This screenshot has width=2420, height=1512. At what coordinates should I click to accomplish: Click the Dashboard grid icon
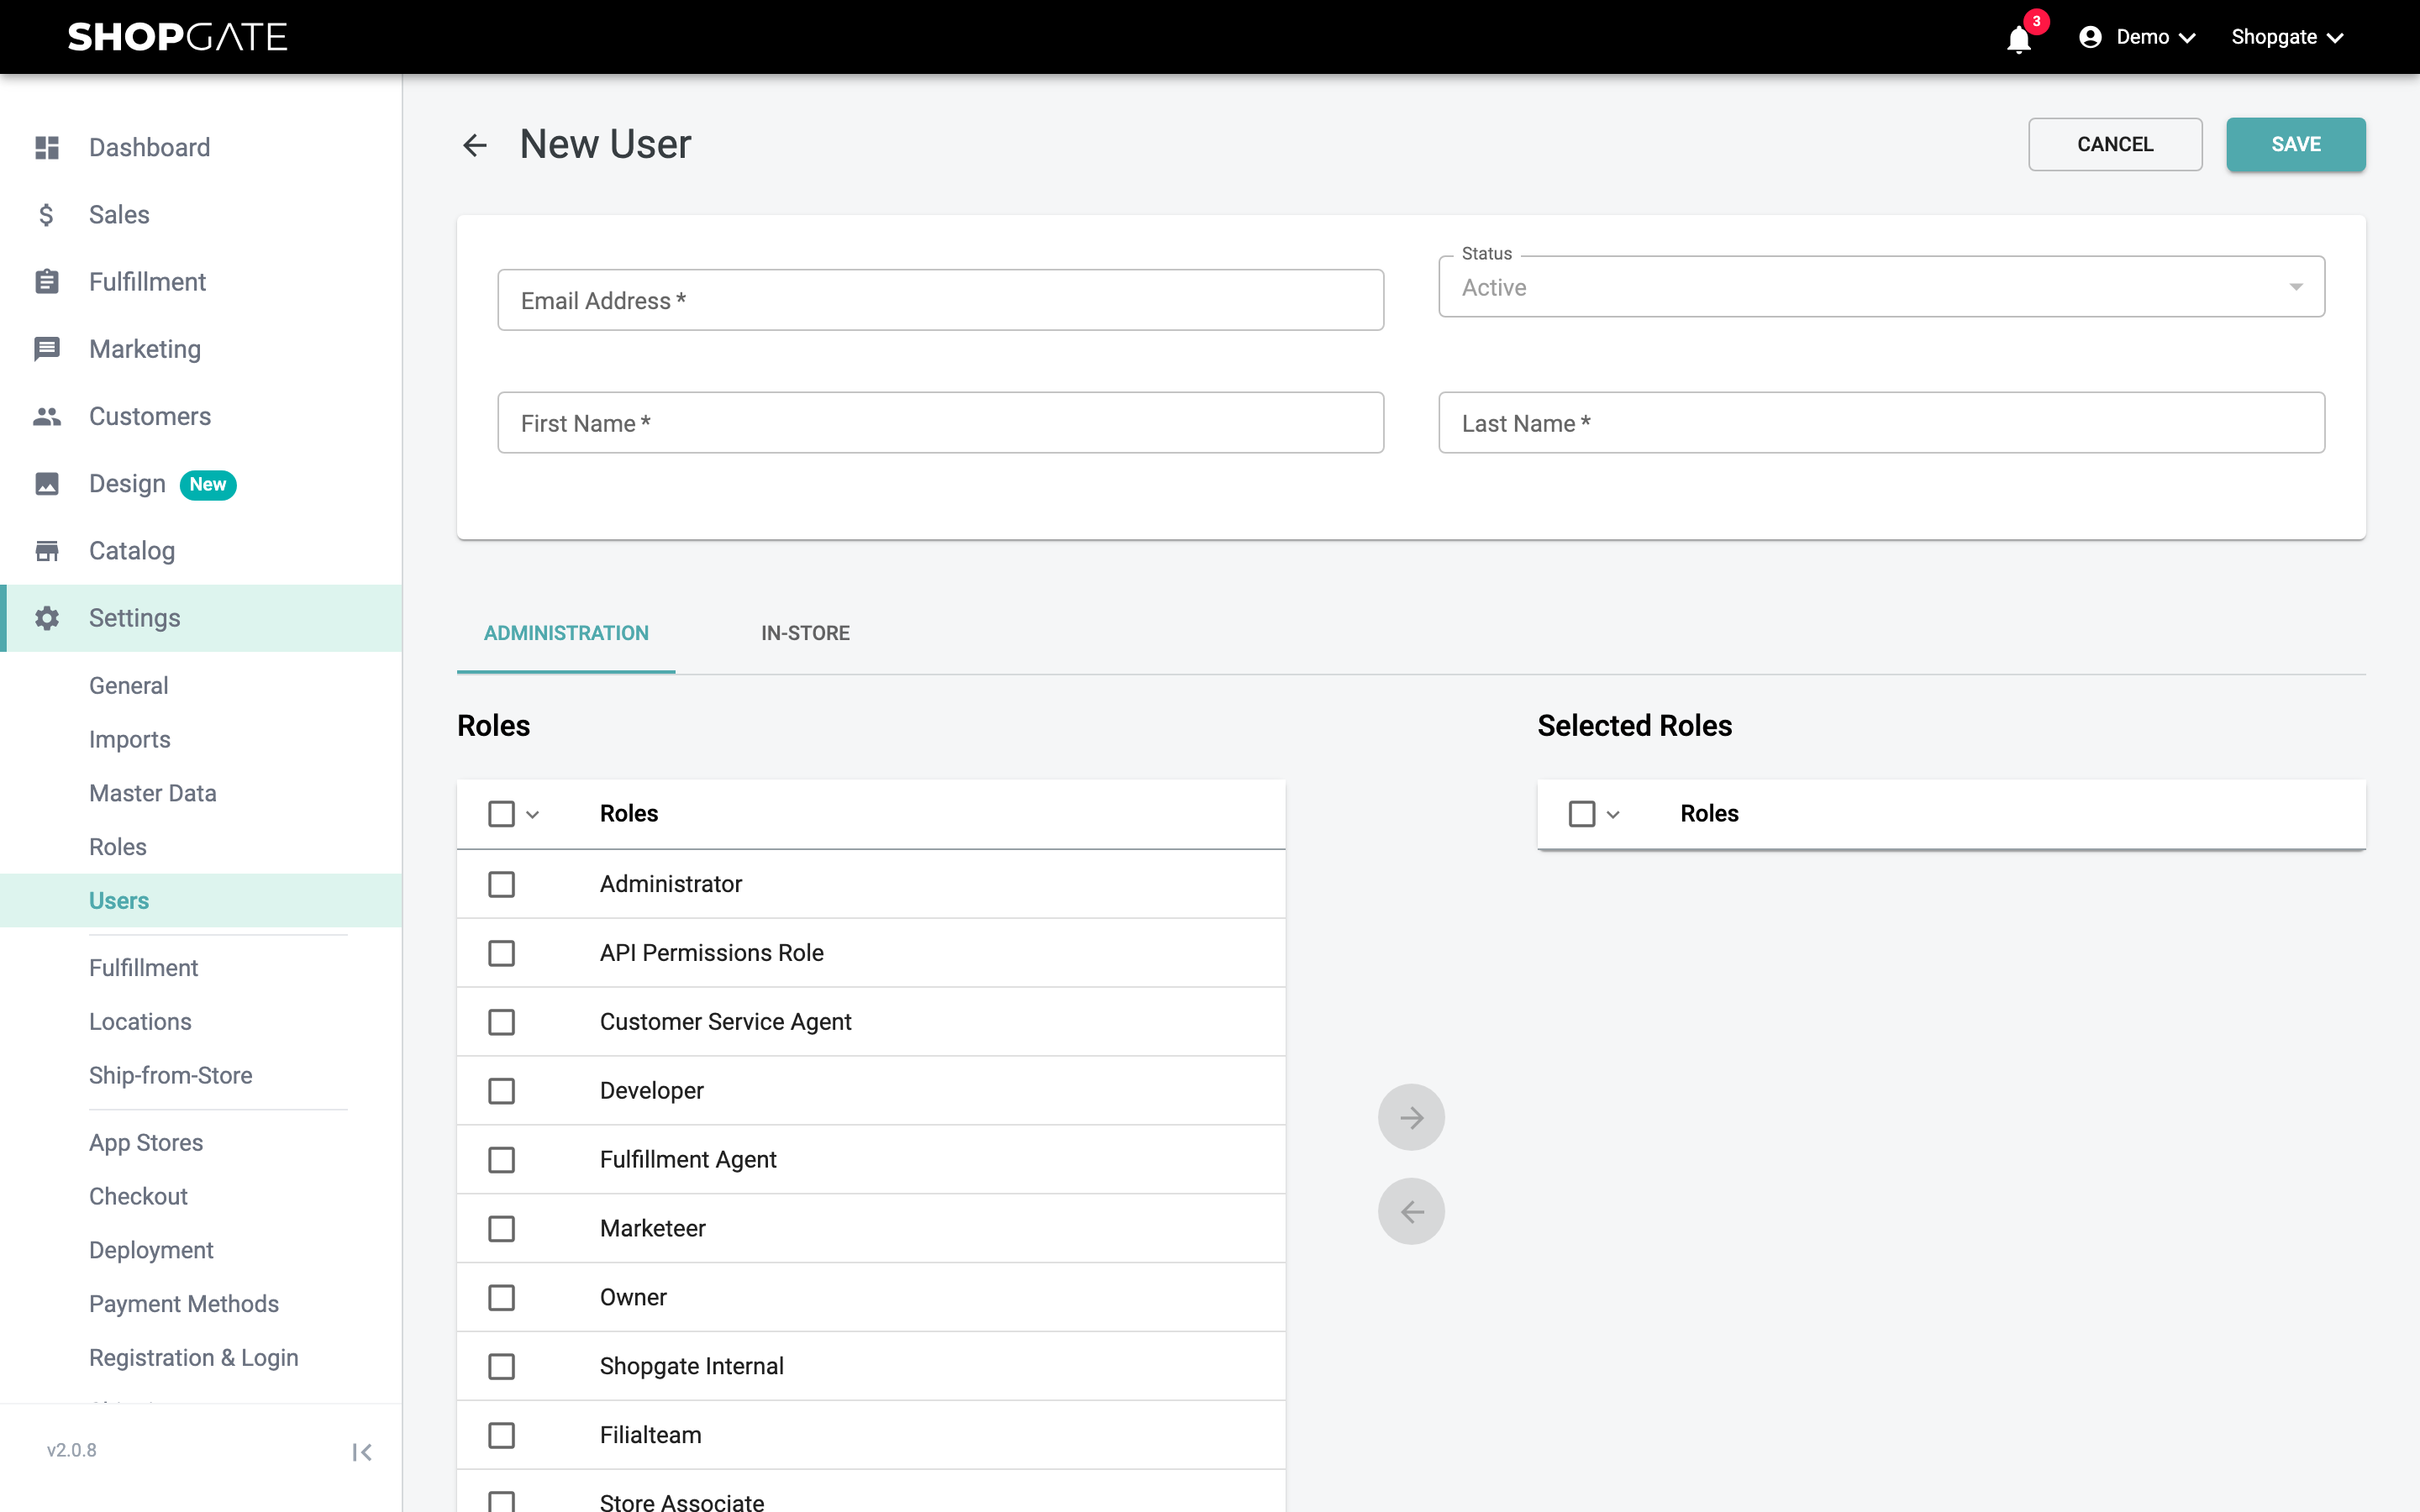47,147
